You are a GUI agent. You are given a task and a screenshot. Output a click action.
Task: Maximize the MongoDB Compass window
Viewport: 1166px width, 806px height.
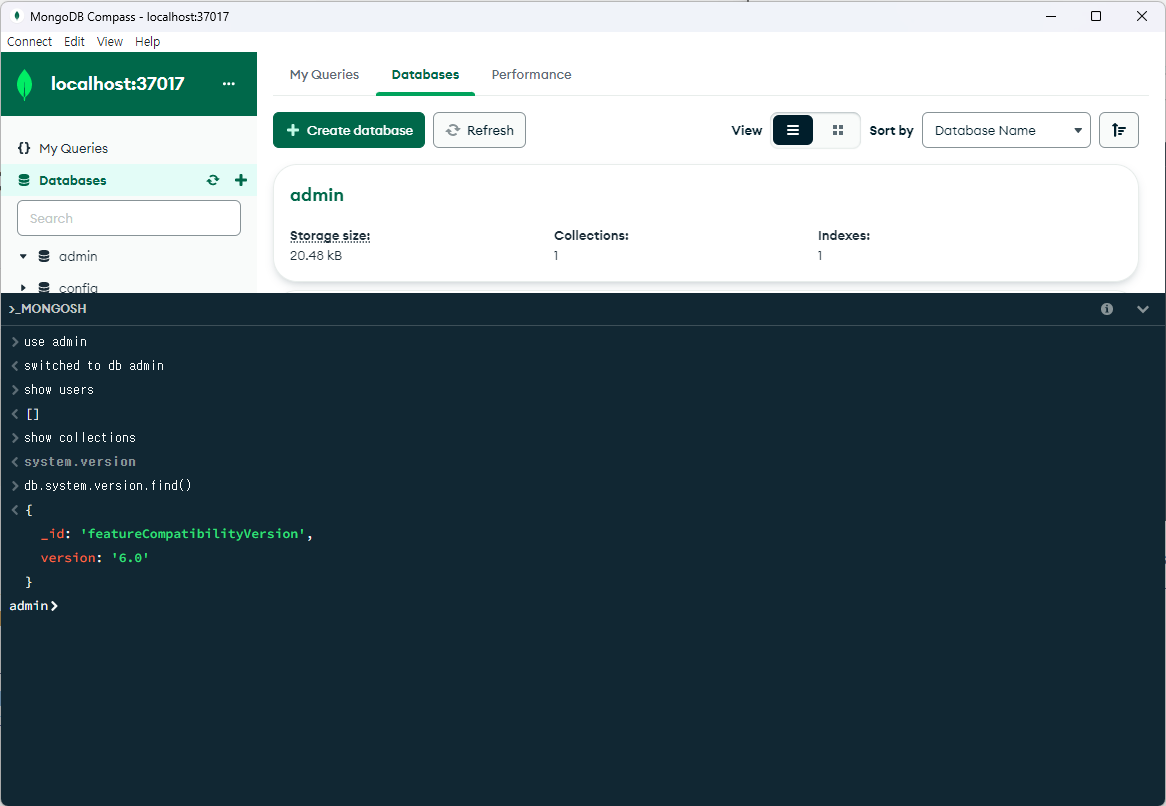tap(1095, 16)
